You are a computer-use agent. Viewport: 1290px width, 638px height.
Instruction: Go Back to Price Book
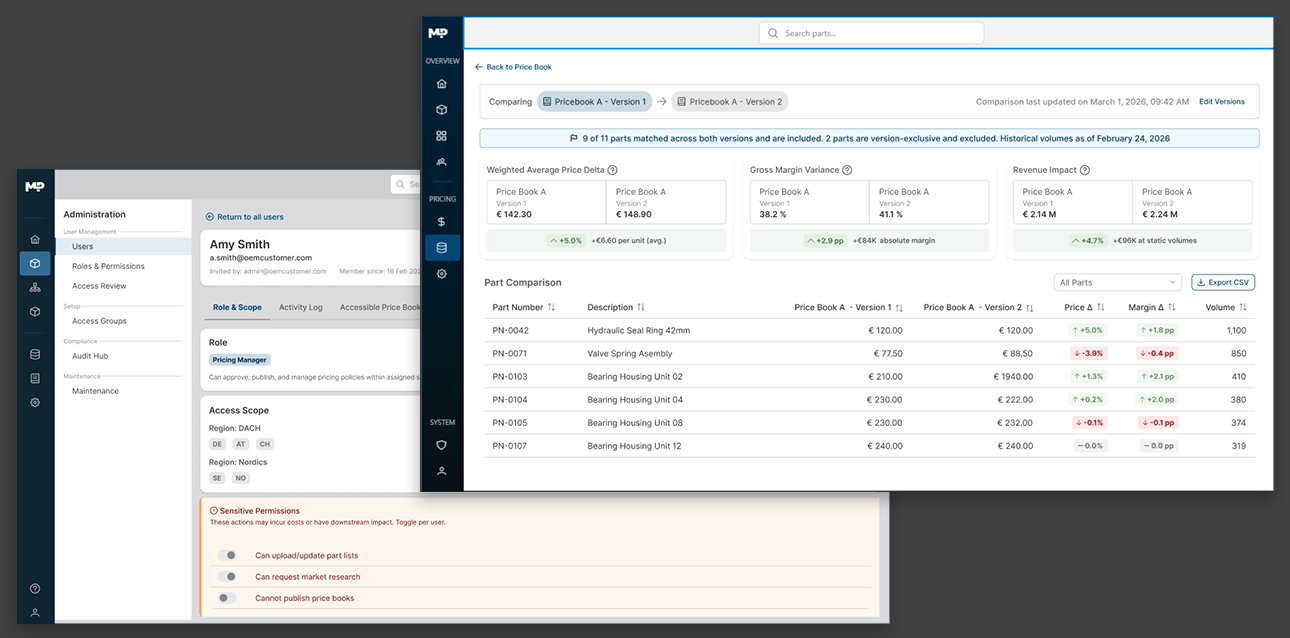click(x=513, y=67)
